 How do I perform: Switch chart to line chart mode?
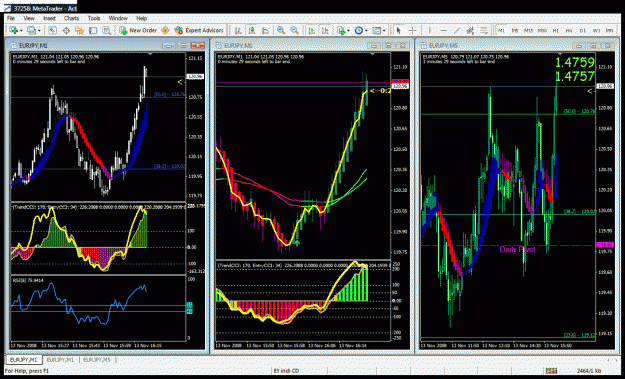pos(265,30)
